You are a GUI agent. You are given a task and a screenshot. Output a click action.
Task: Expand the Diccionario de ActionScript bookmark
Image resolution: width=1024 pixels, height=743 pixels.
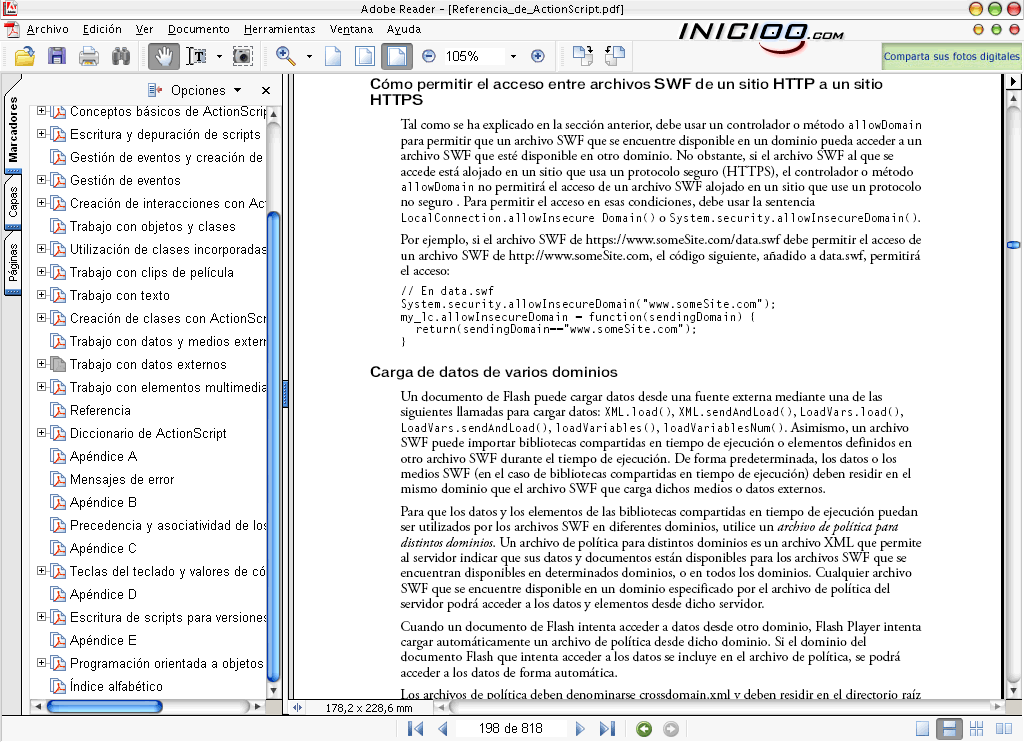41,433
